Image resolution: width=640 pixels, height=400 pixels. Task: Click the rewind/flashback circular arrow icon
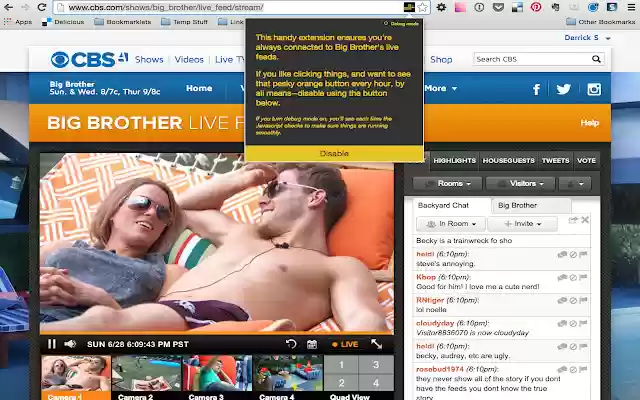click(291, 344)
